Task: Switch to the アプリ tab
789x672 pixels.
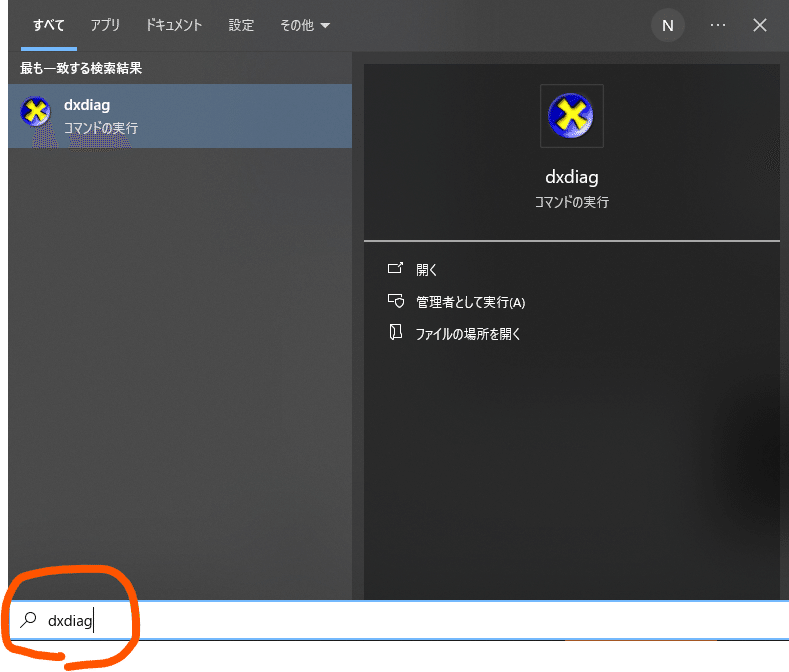Action: [105, 25]
